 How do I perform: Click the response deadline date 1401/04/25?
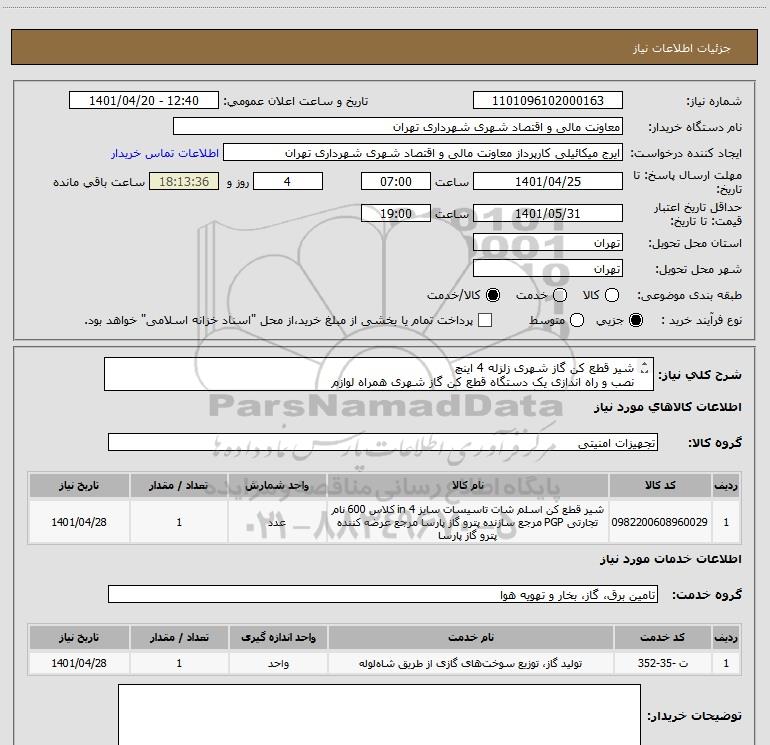point(548,181)
